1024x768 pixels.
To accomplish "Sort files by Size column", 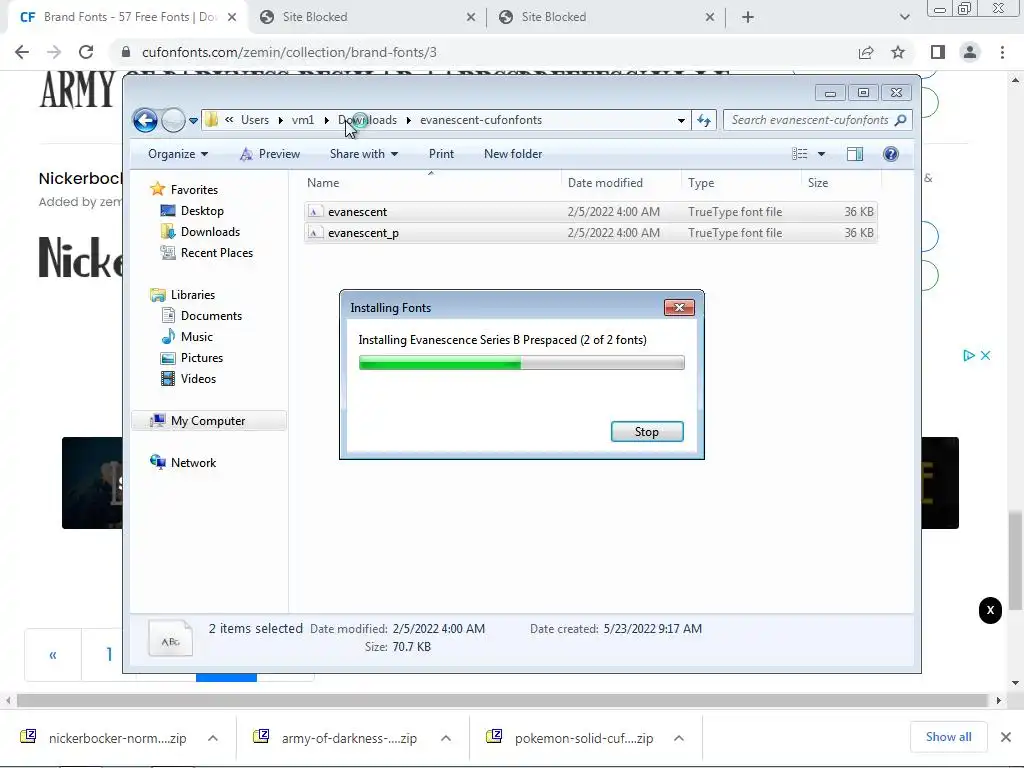I will coord(841,183).
